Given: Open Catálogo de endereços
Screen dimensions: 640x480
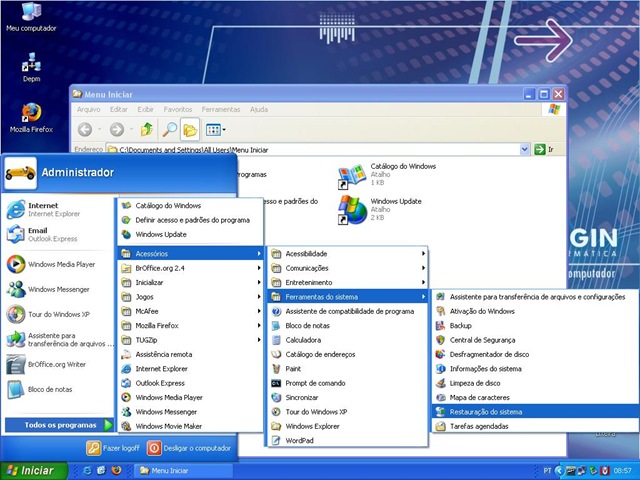Looking at the screenshot, I should coord(348,354).
